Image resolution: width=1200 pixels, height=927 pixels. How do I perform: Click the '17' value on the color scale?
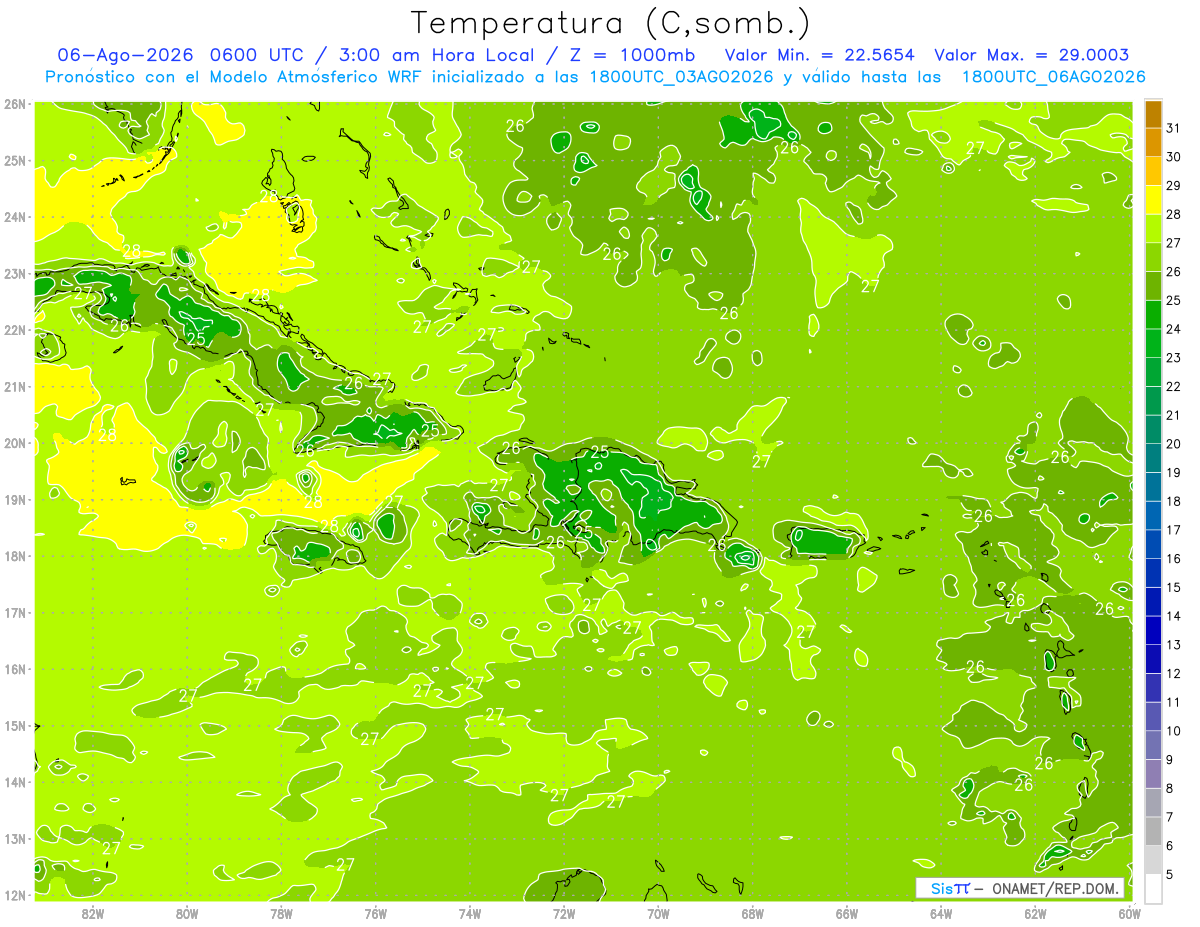1174,530
